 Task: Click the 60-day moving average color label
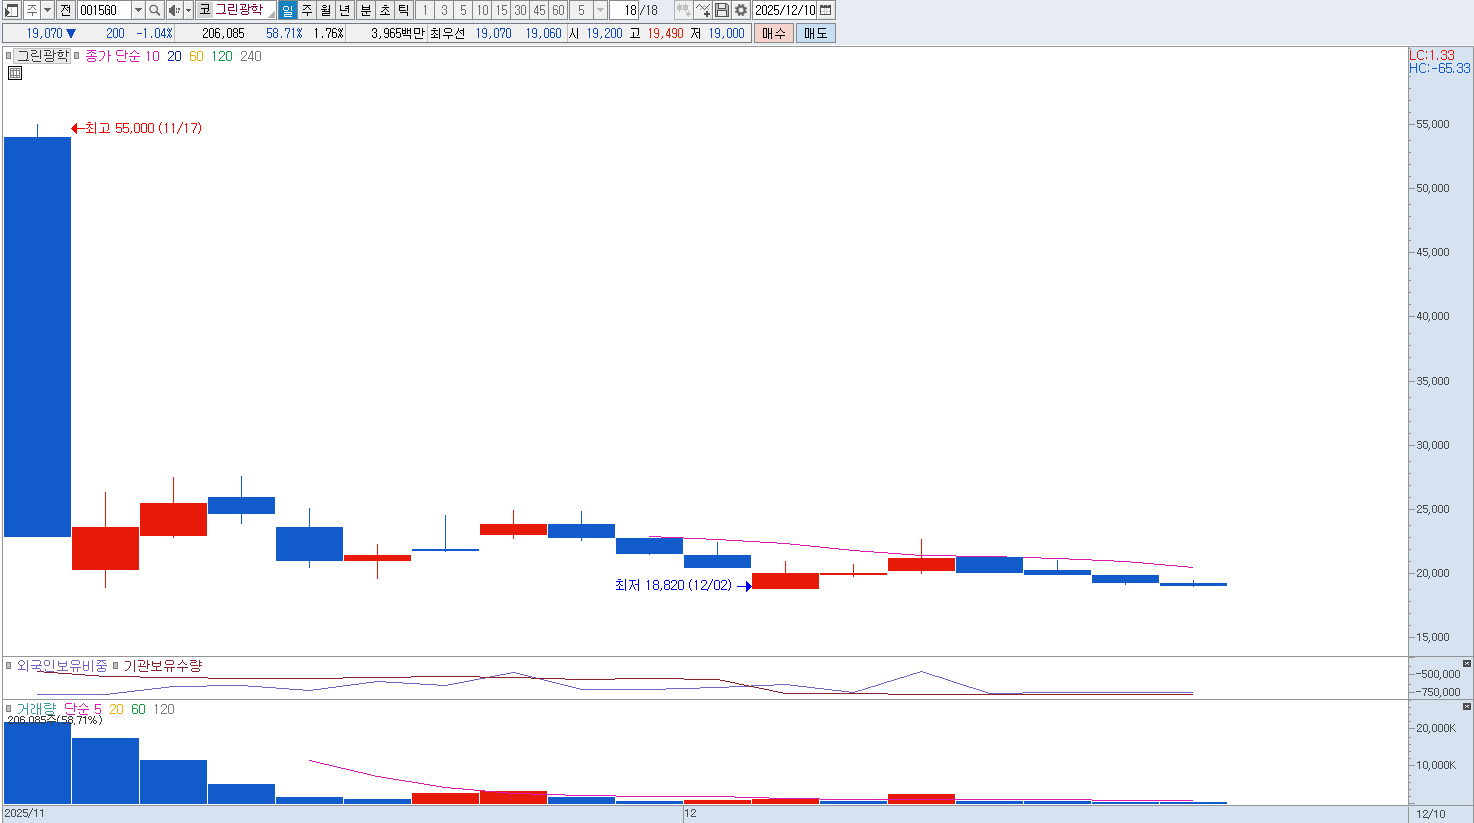pos(196,56)
